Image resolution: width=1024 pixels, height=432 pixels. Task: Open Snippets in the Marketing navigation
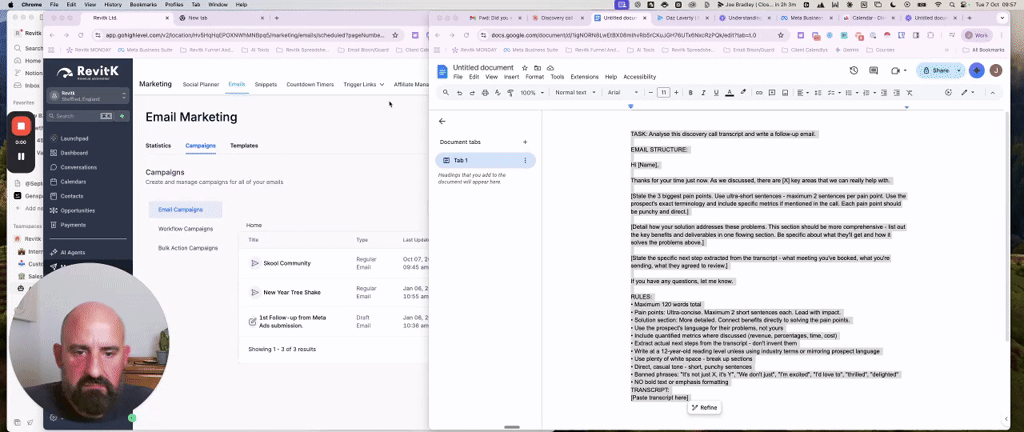266,84
